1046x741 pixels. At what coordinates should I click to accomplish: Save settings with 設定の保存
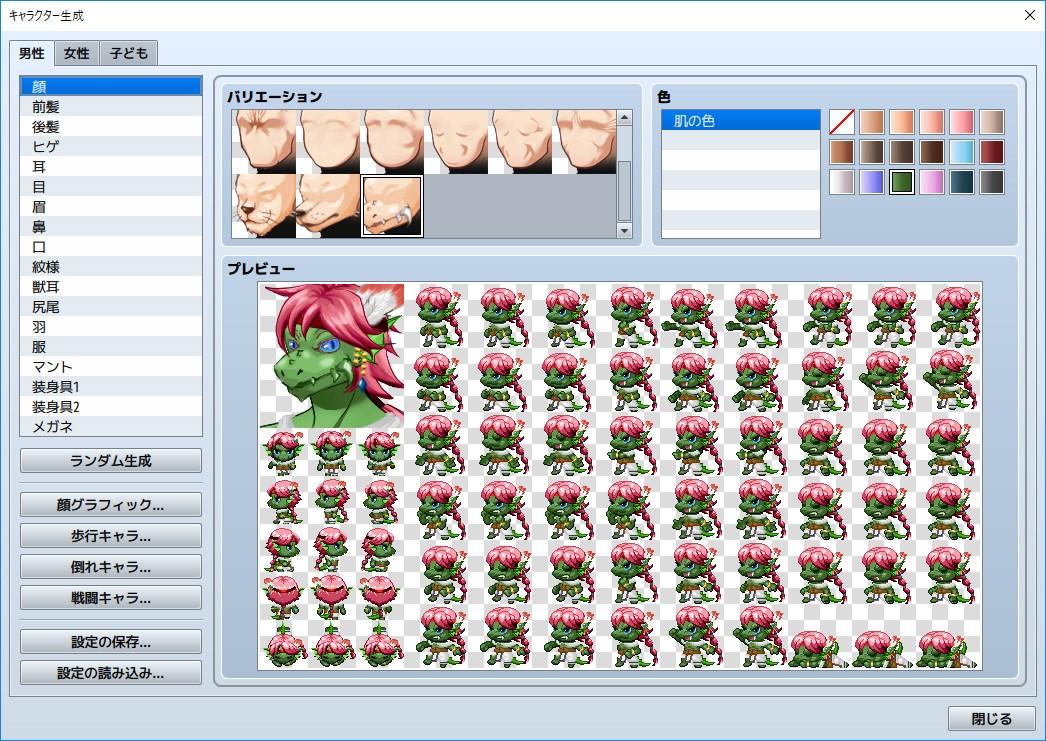coord(110,641)
